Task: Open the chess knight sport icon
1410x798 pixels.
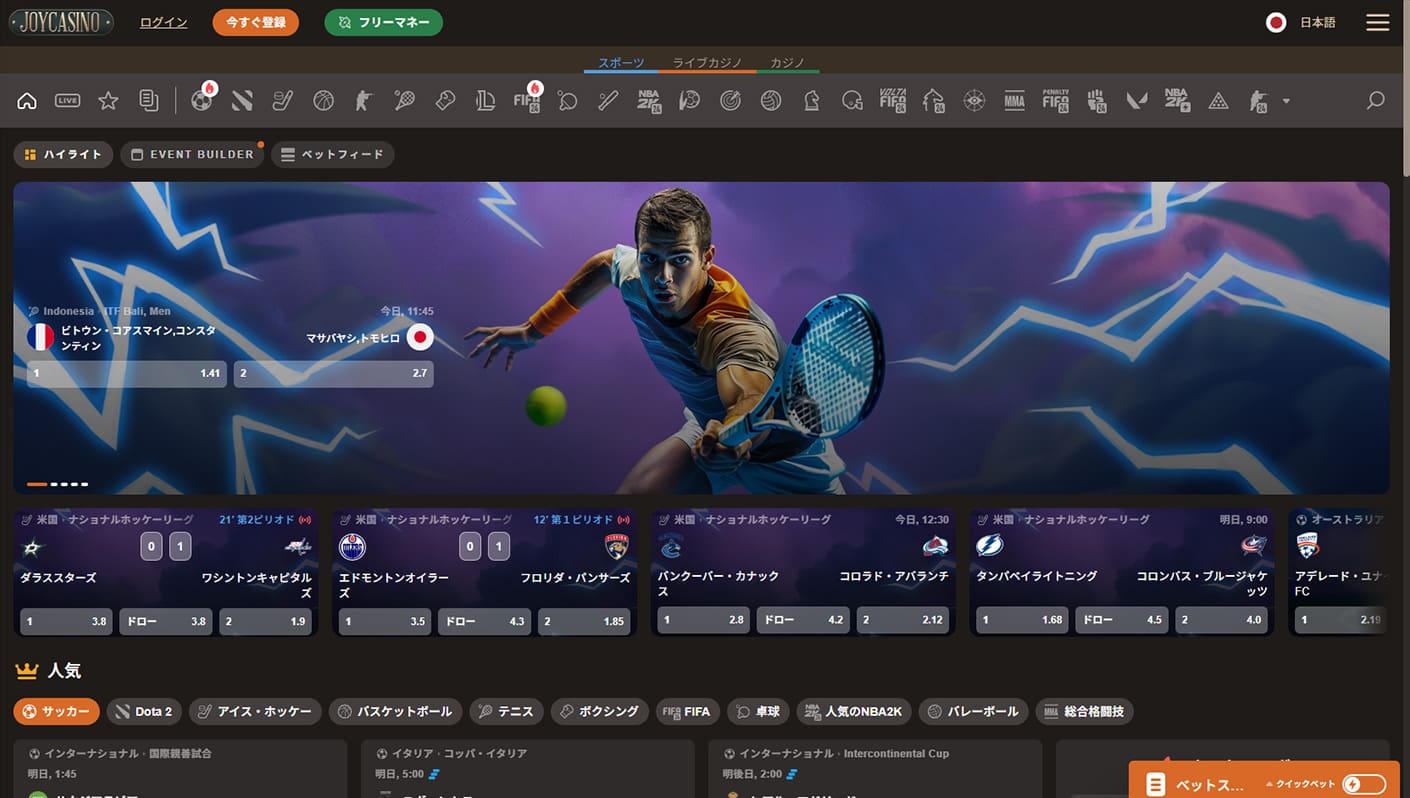Action: 811,100
